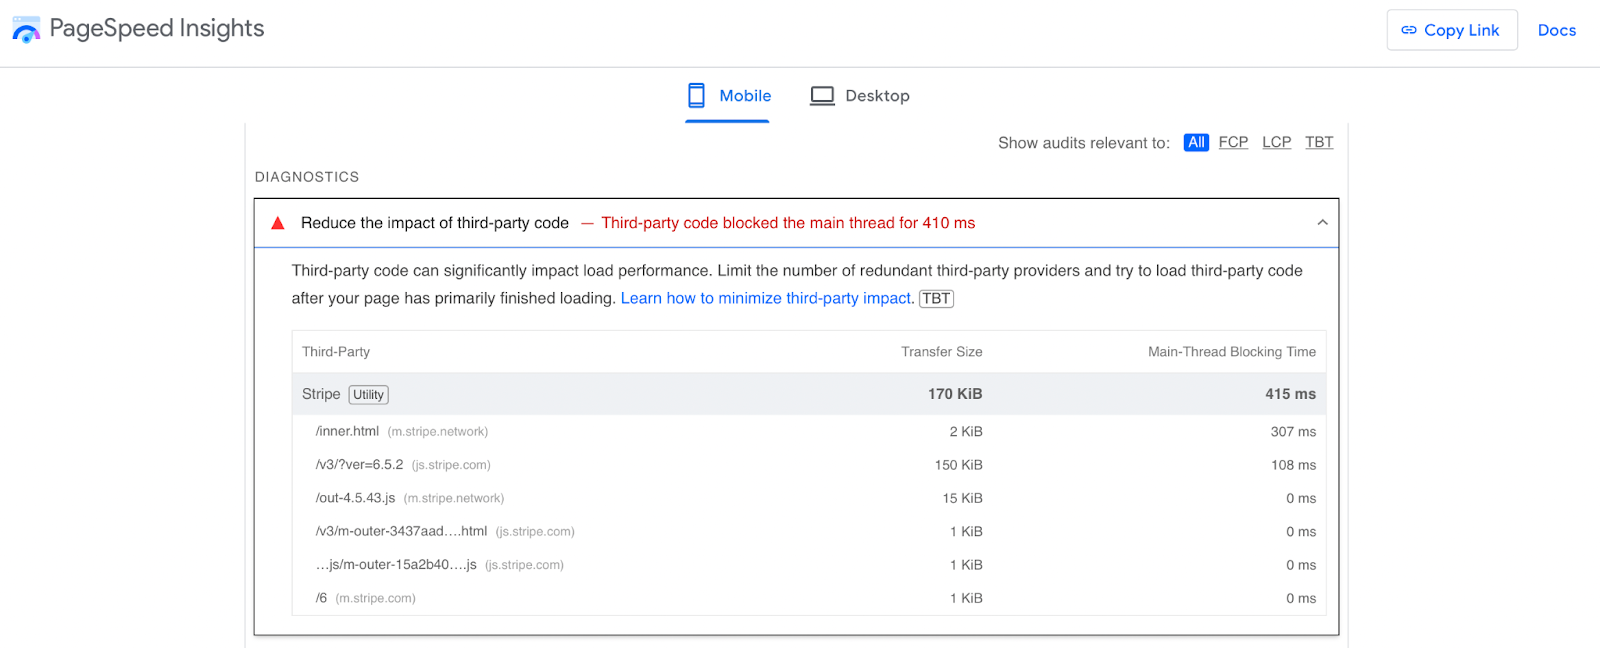Filter audits by LCP
The height and width of the screenshot is (648, 1600).
tap(1276, 142)
